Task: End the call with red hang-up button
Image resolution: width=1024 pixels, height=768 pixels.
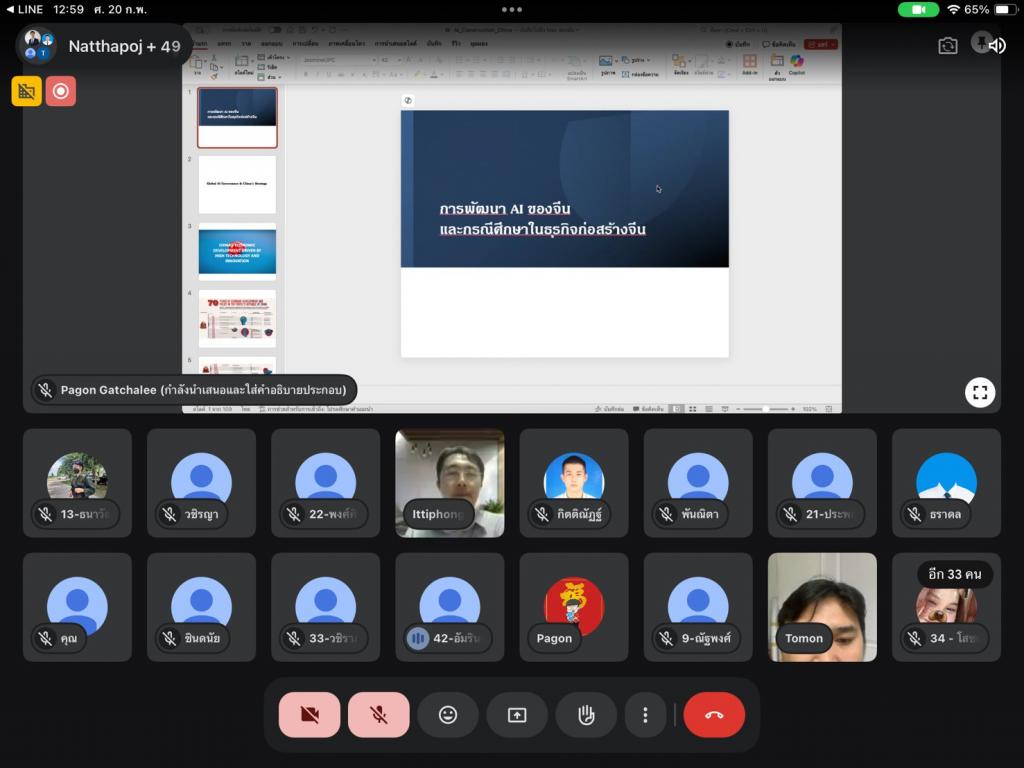Action: (714, 715)
